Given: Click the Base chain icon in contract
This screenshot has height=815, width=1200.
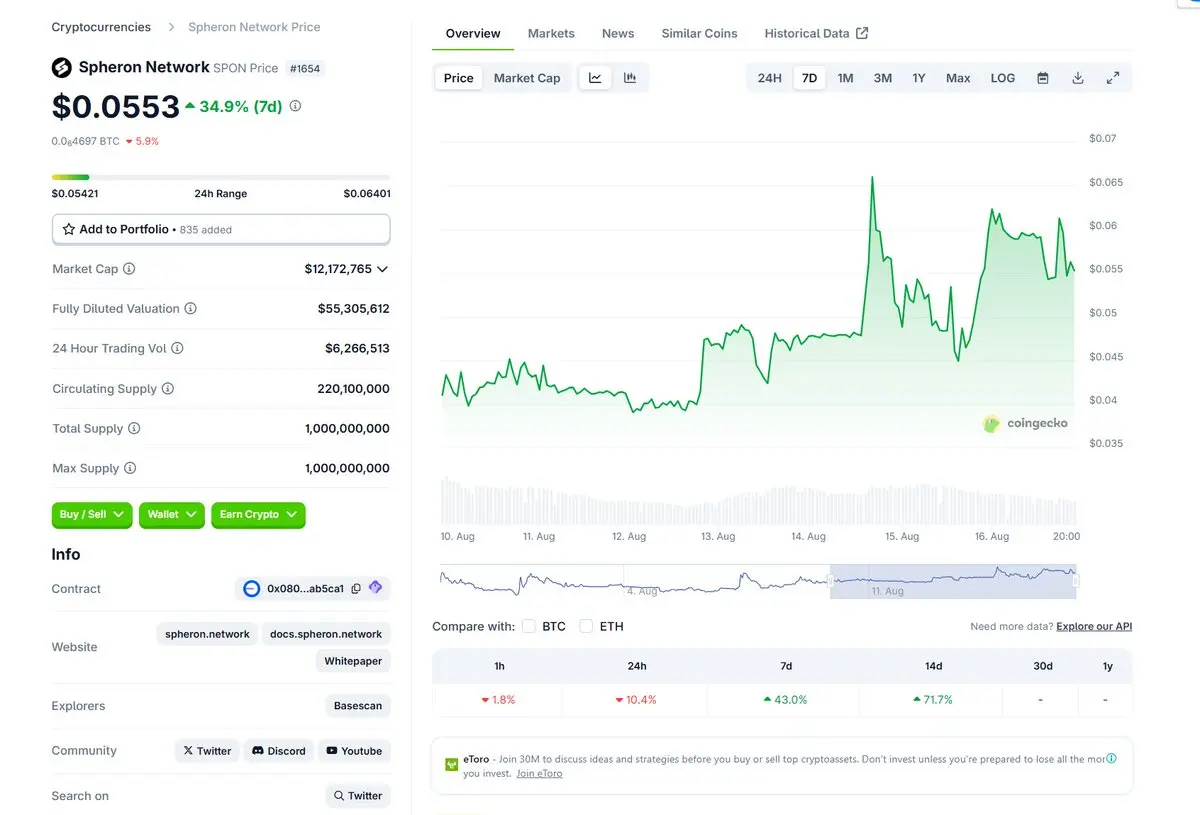Looking at the screenshot, I should click(x=252, y=589).
